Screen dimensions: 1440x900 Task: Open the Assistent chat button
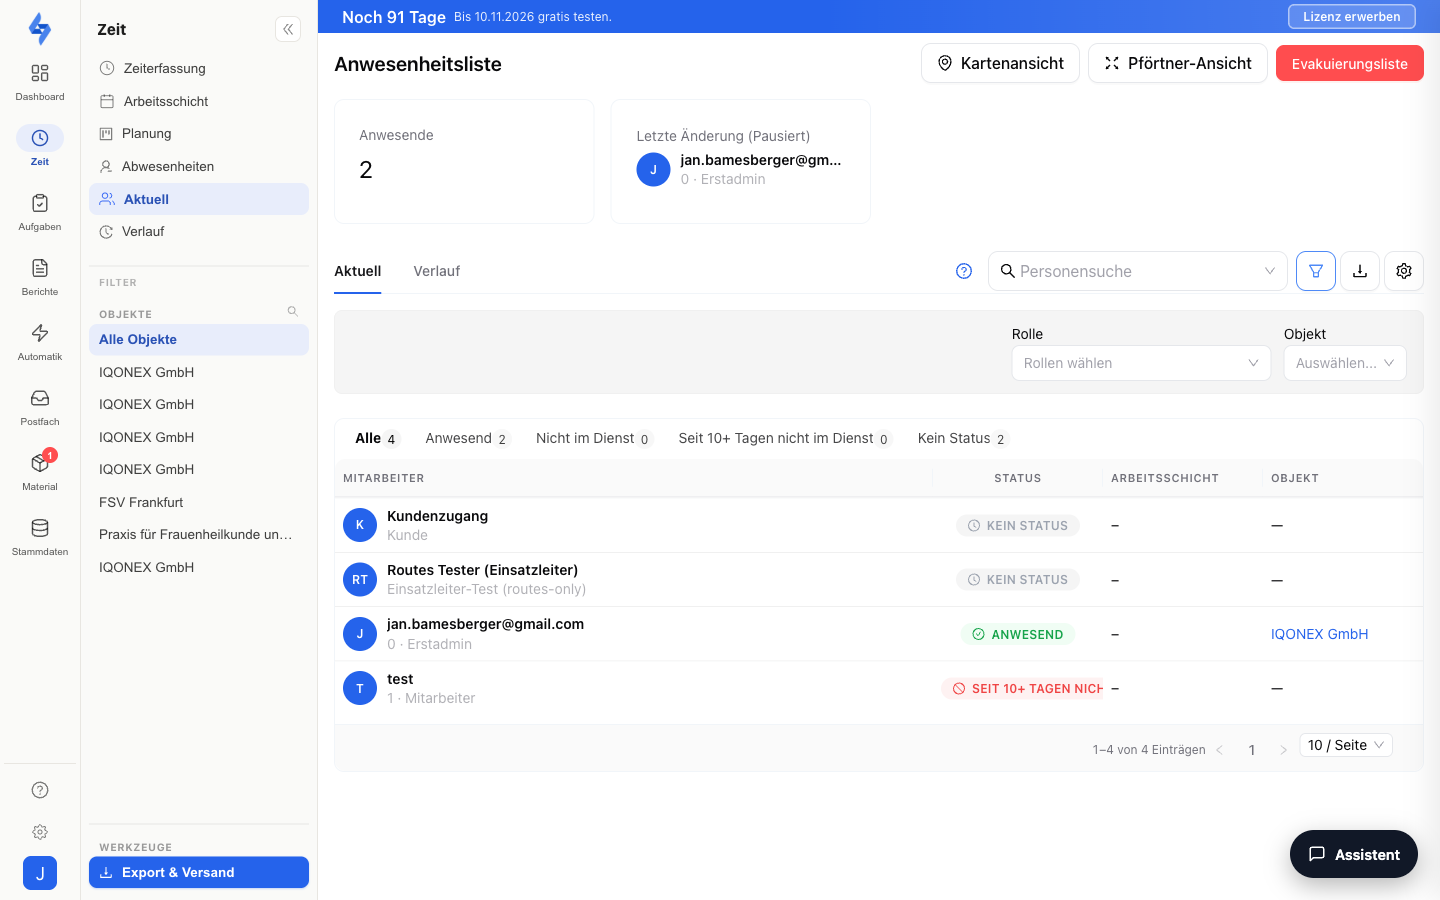tap(1354, 854)
